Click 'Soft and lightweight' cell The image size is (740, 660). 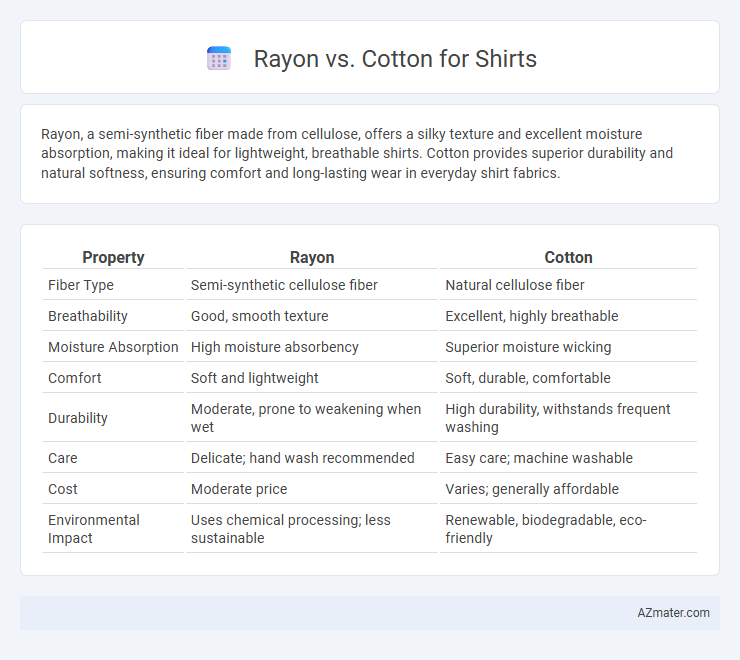point(255,378)
